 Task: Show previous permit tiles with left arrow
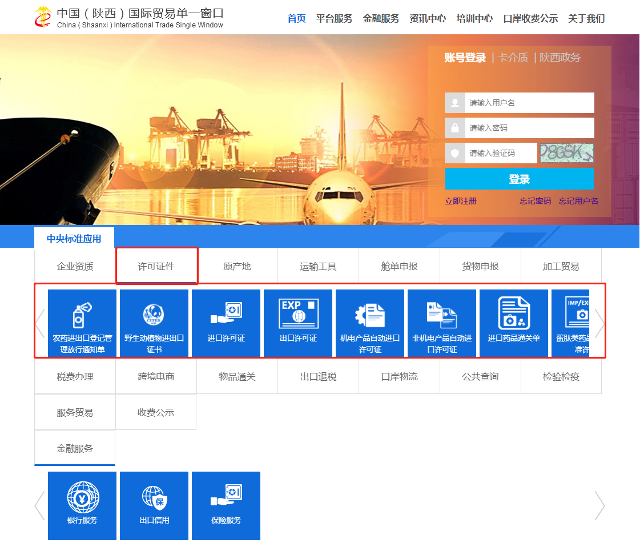coord(40,323)
